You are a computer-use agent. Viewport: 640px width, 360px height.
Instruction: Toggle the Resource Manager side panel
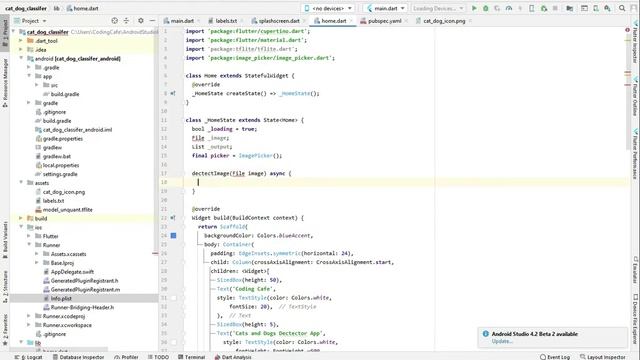pyautogui.click(x=5, y=83)
